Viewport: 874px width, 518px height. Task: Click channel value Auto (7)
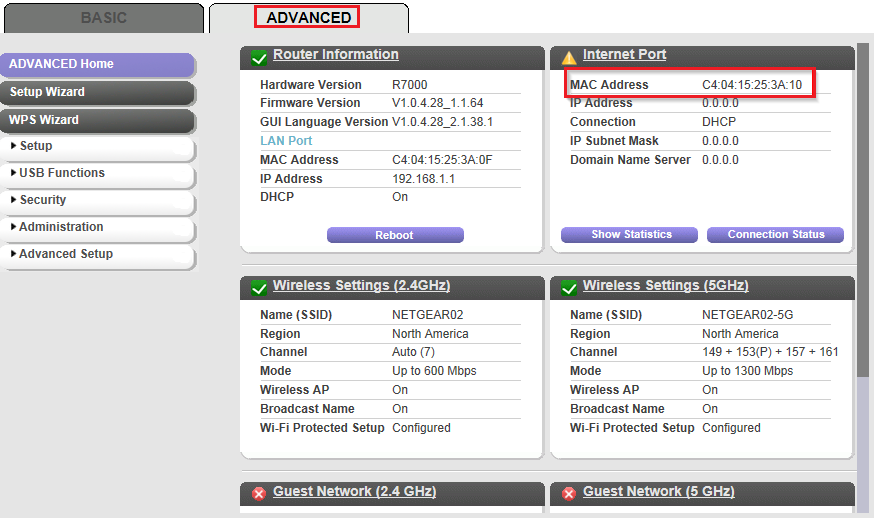tap(413, 352)
